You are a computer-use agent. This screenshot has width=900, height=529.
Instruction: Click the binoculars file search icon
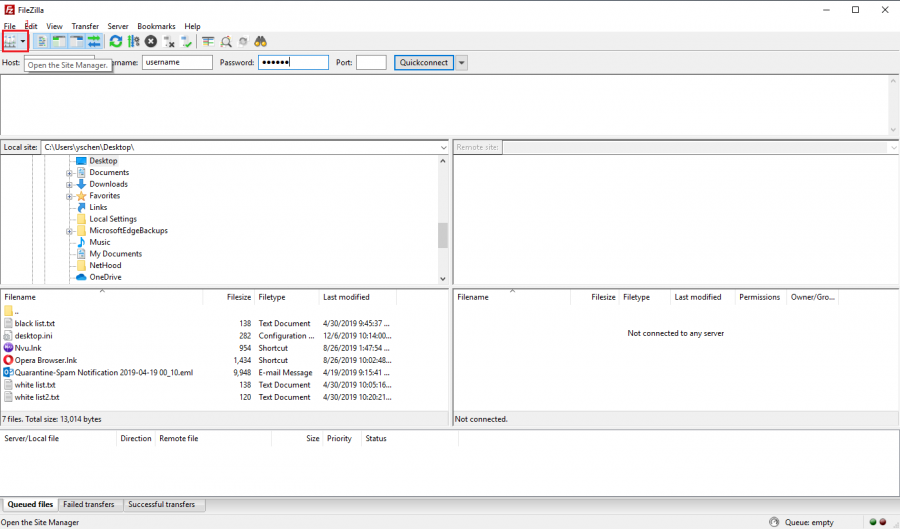[260, 41]
